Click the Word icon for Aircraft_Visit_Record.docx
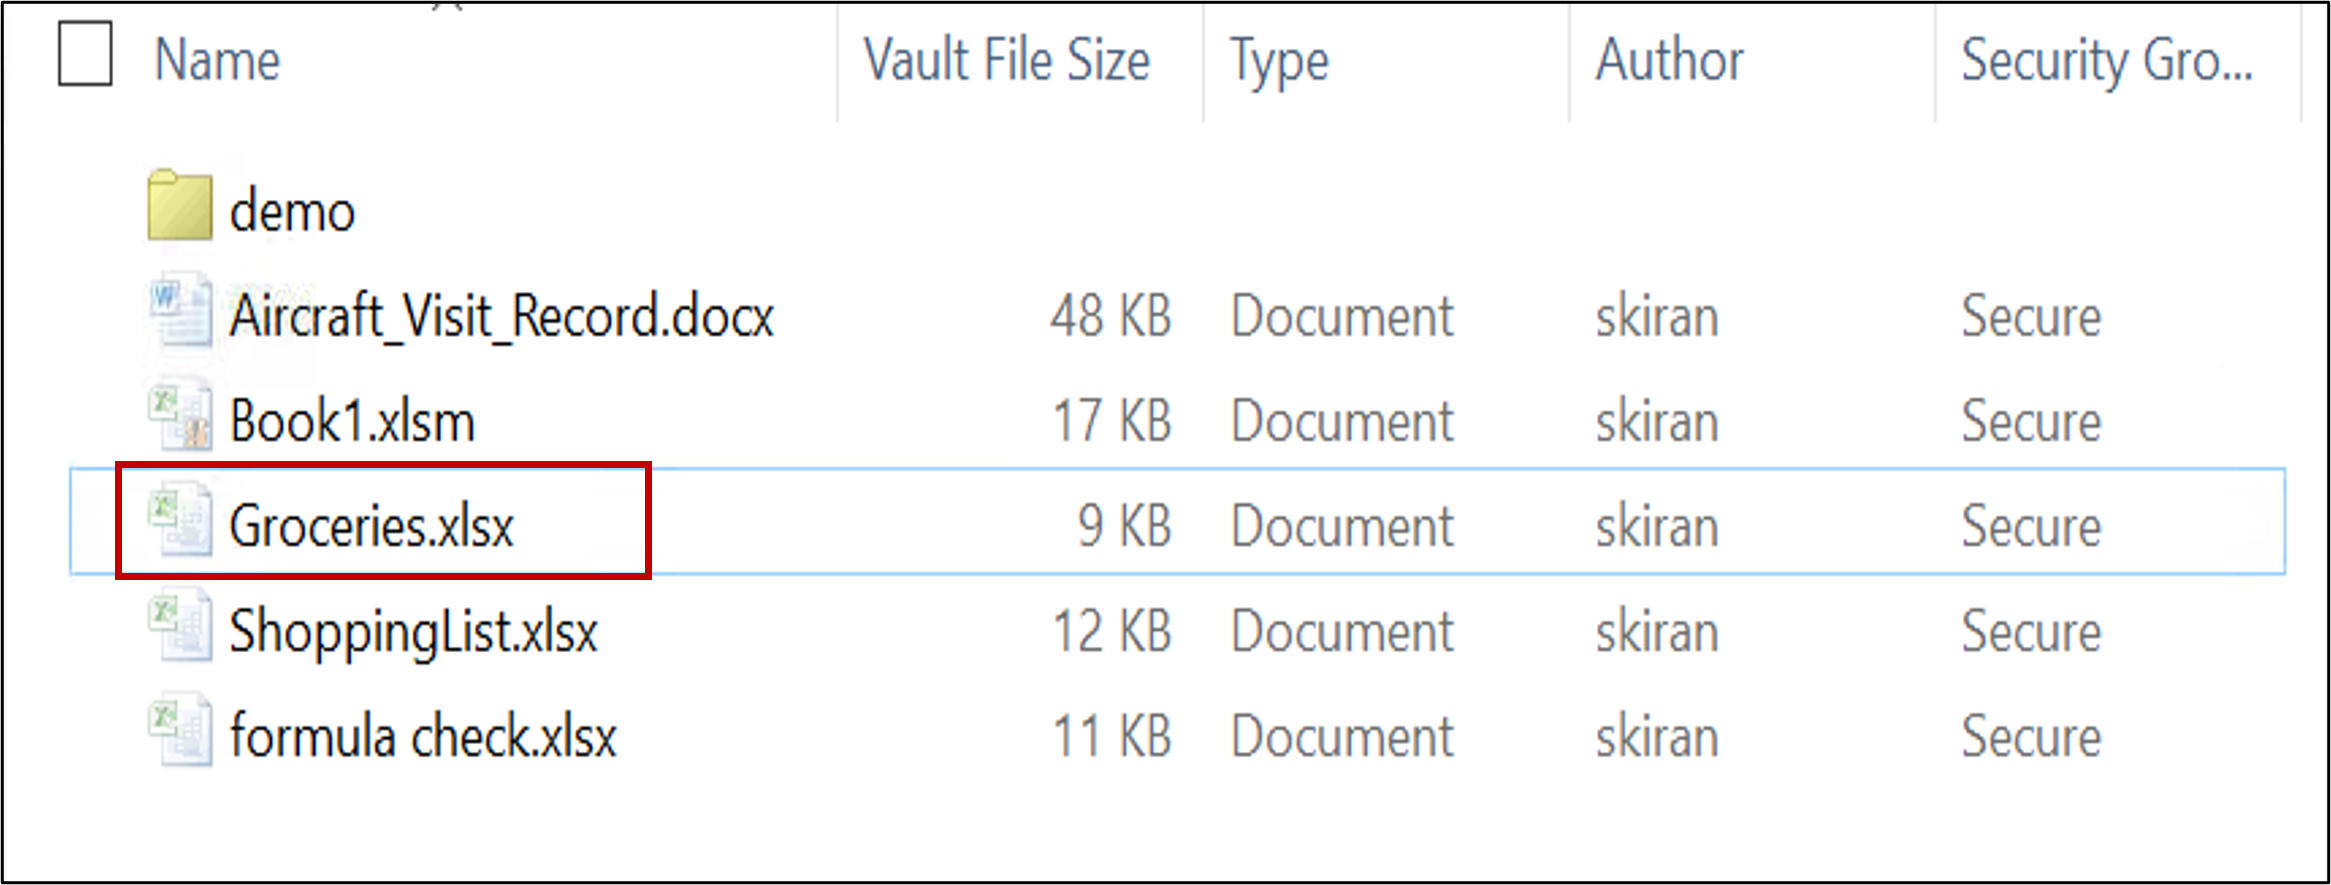Image resolution: width=2331 pixels, height=885 pixels. (180, 312)
